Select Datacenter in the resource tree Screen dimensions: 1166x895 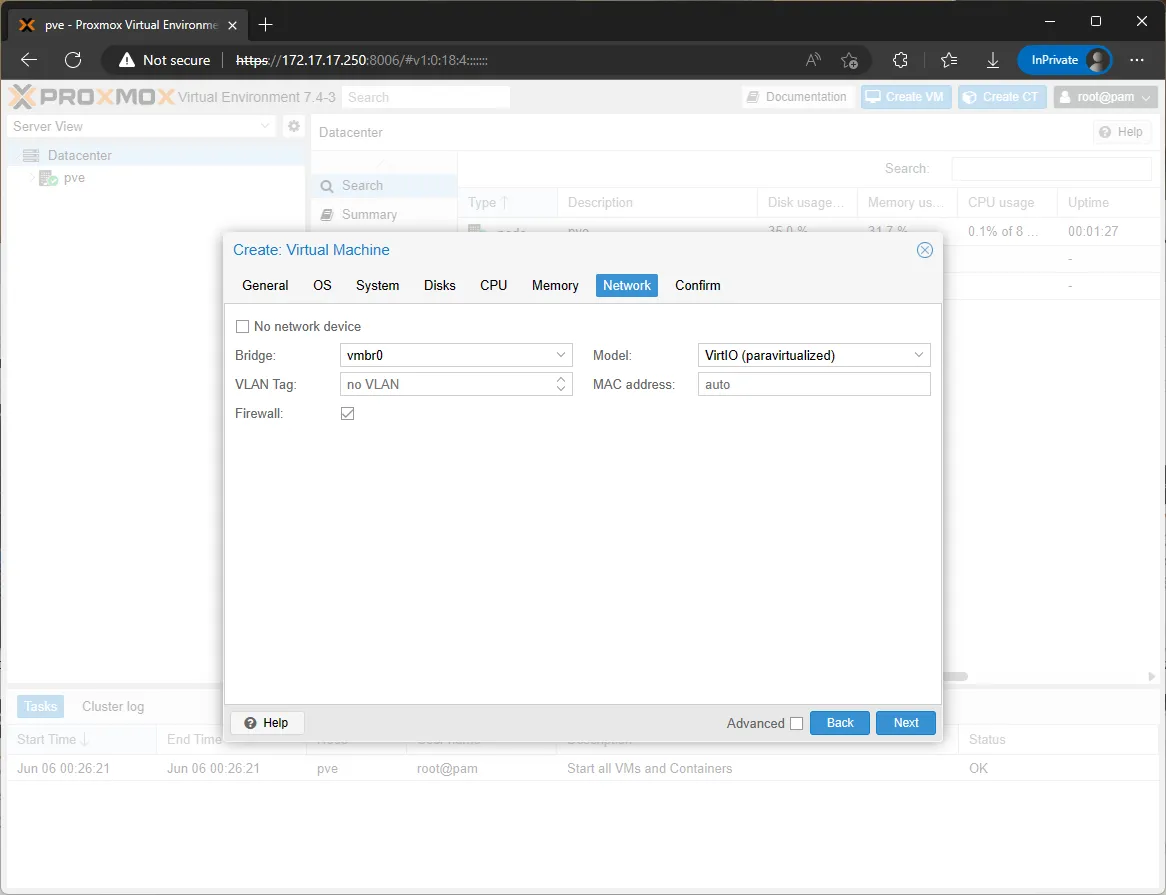click(80, 155)
